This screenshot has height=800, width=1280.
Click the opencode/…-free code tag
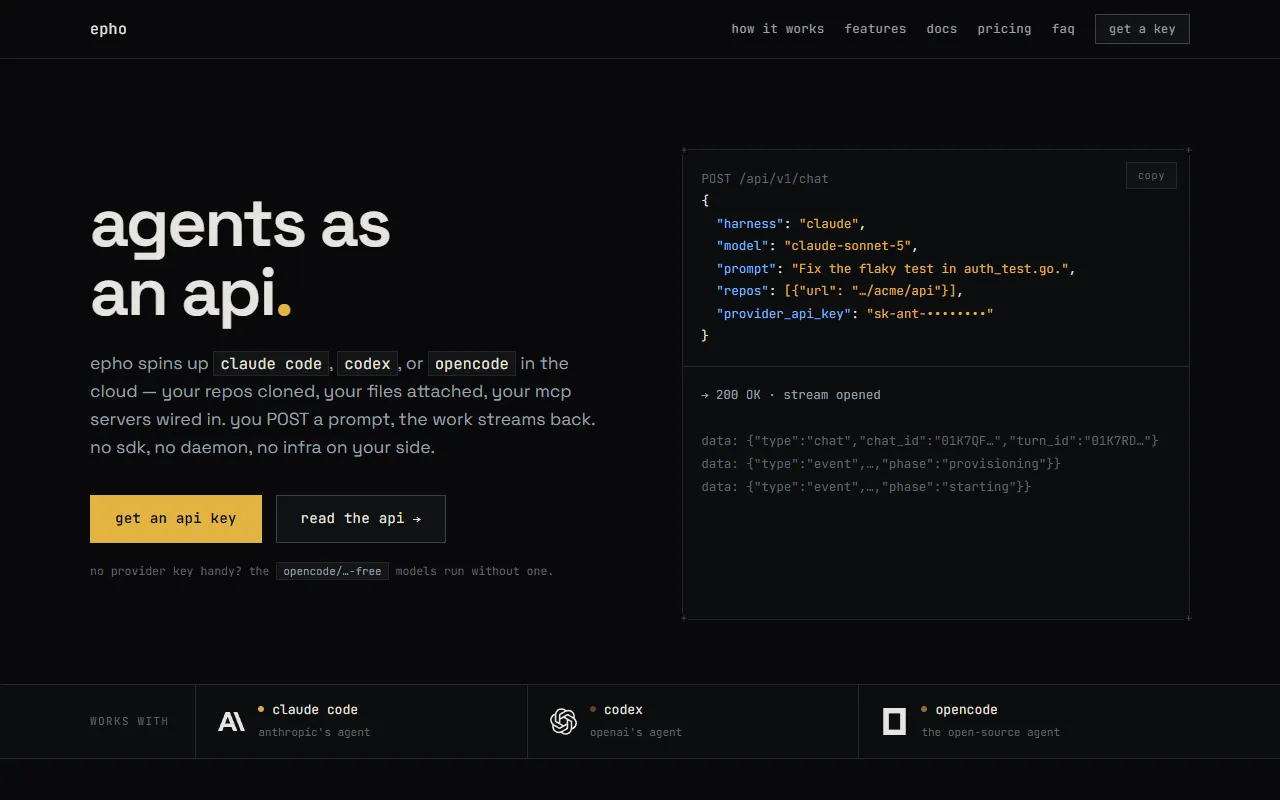pyautogui.click(x=332, y=572)
